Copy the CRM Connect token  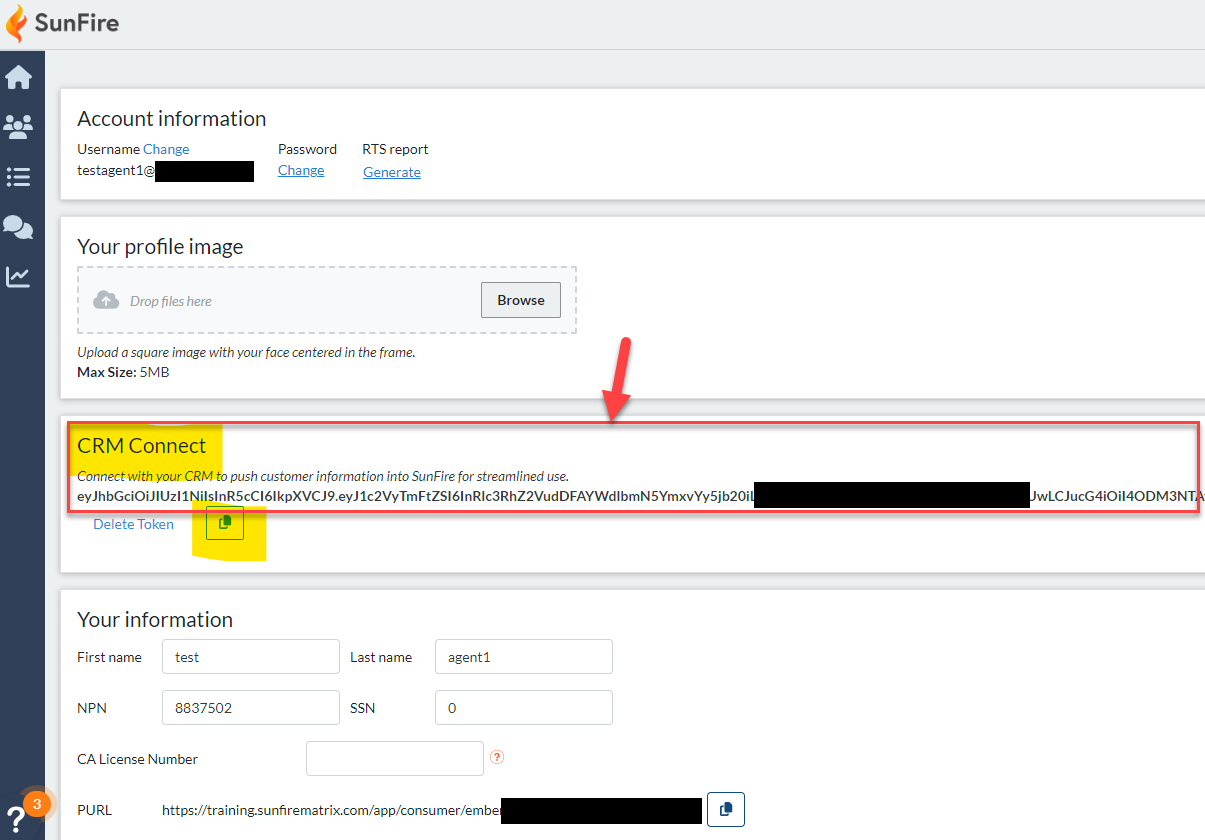[224, 522]
